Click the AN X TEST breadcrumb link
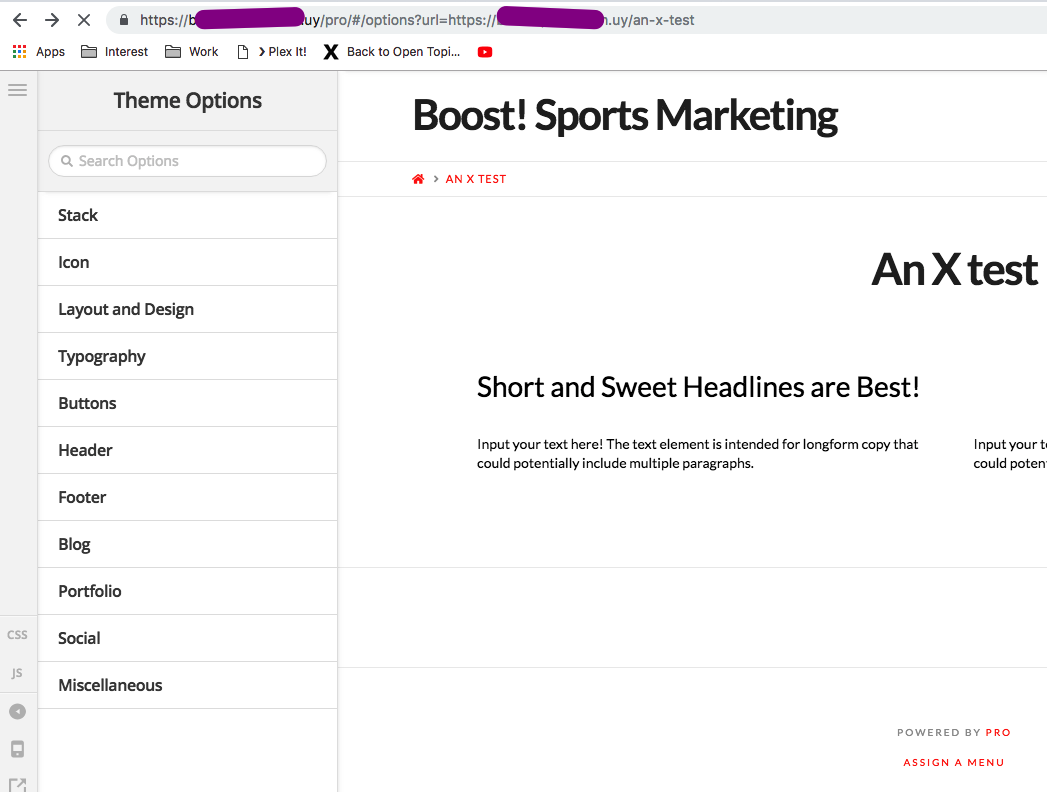Image resolution: width=1047 pixels, height=792 pixels. click(476, 179)
